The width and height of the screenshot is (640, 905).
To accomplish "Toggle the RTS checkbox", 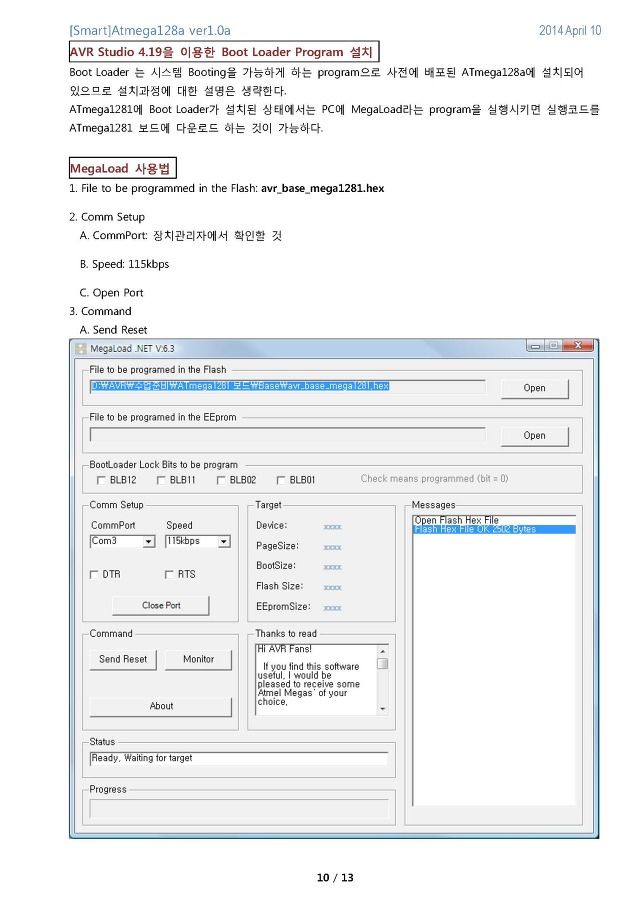I will 169,574.
